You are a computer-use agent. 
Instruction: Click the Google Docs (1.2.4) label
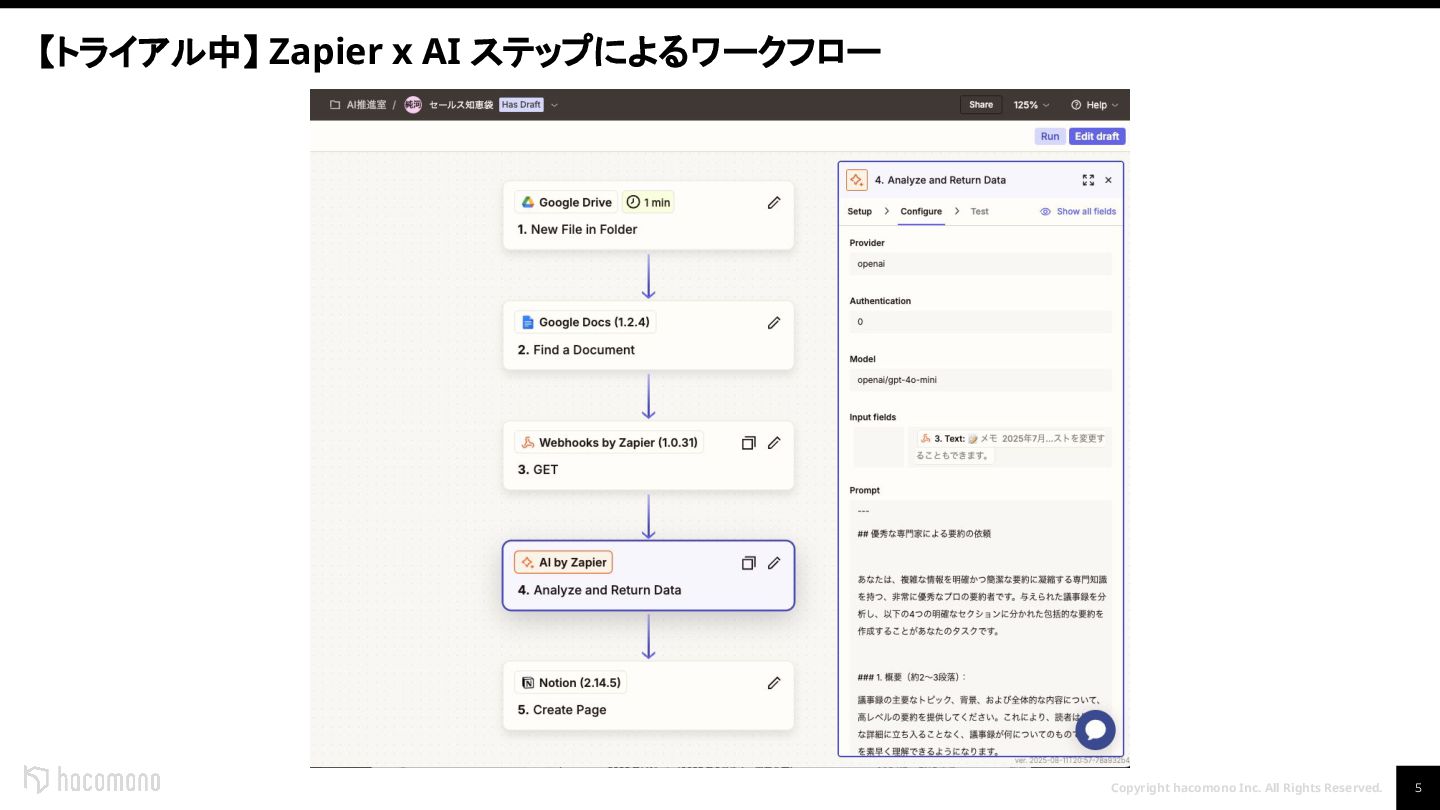point(594,322)
